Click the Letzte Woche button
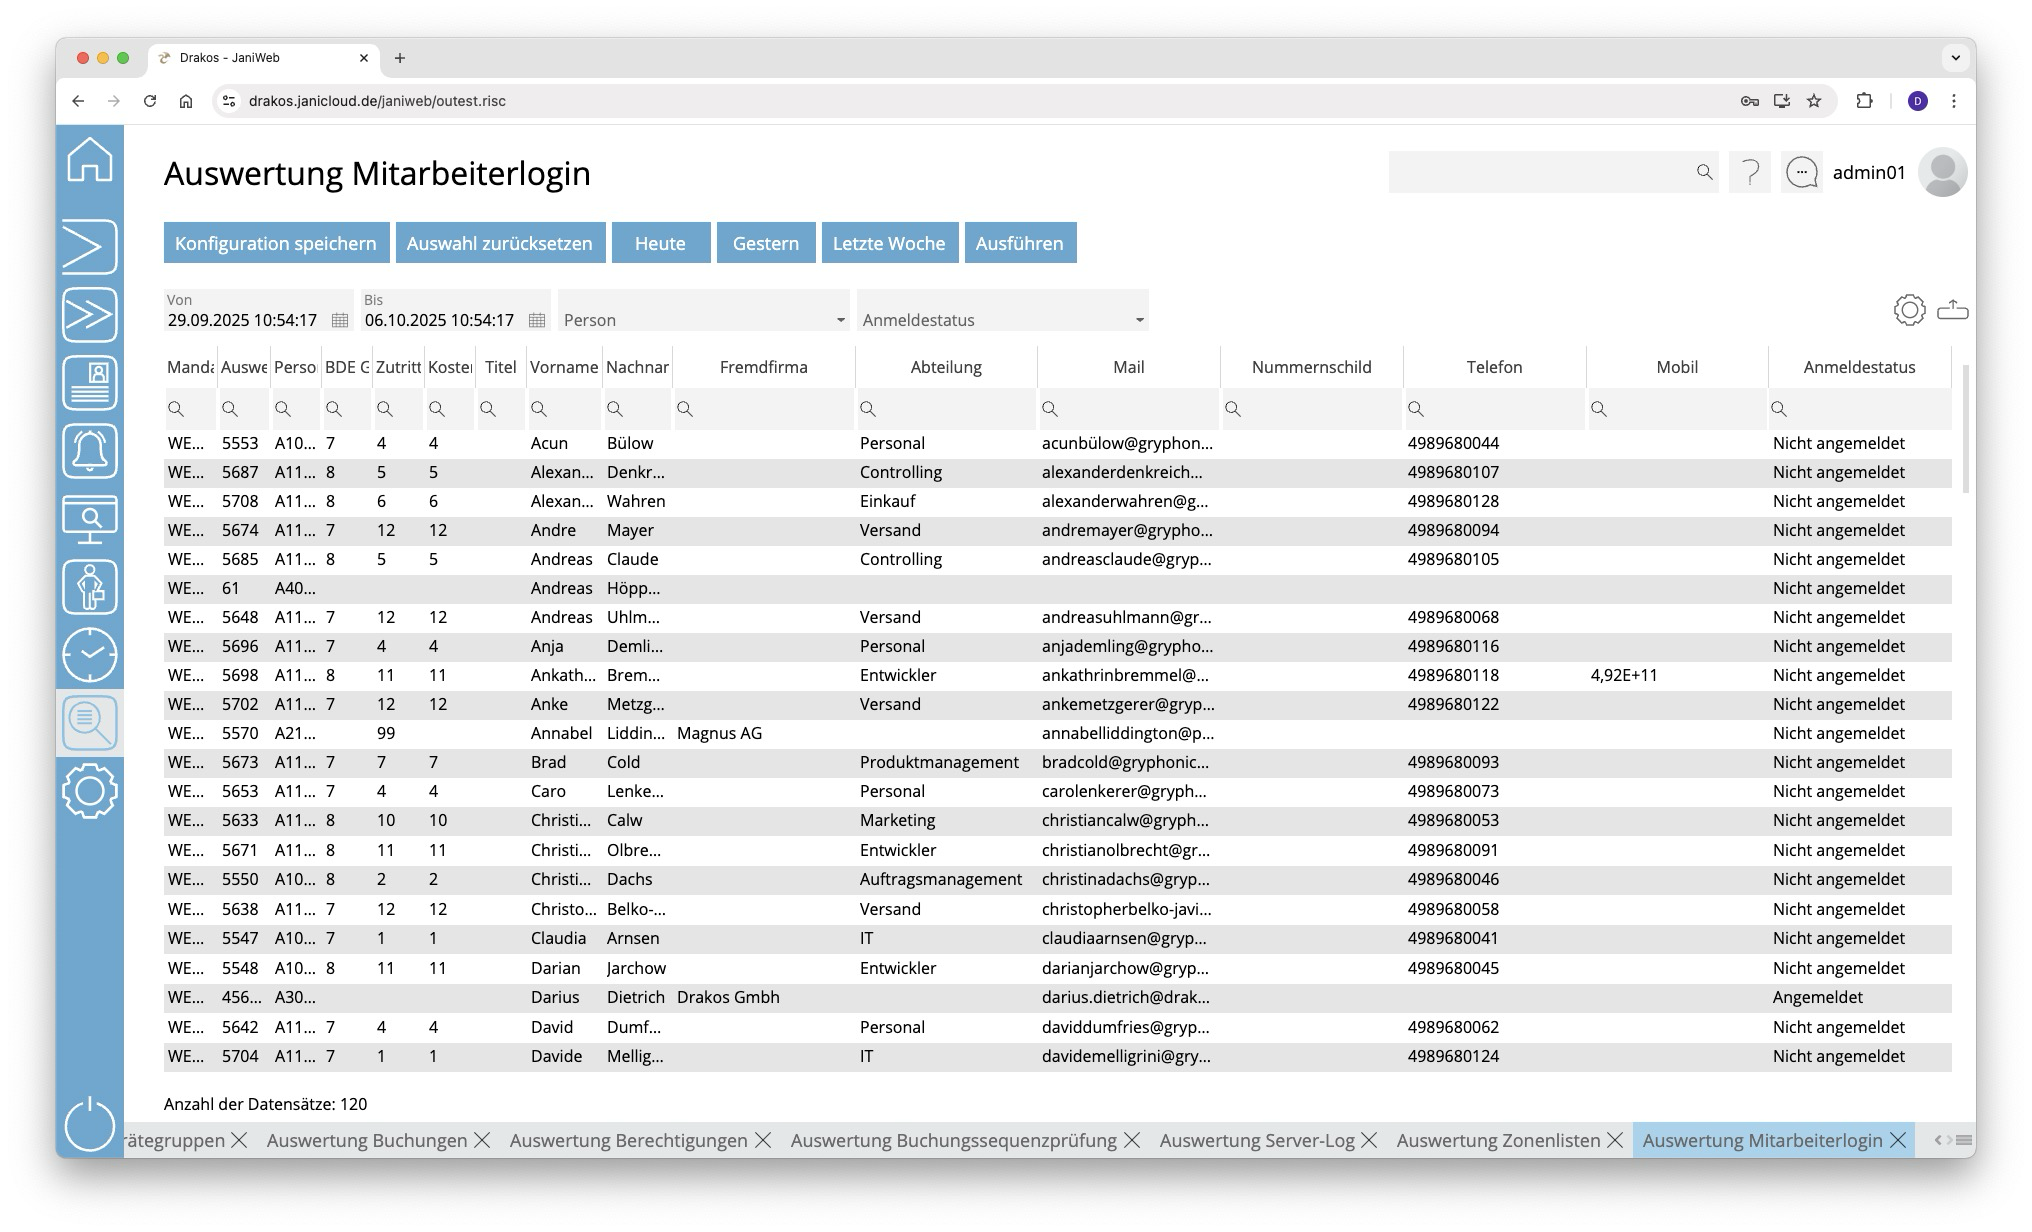 (x=888, y=243)
